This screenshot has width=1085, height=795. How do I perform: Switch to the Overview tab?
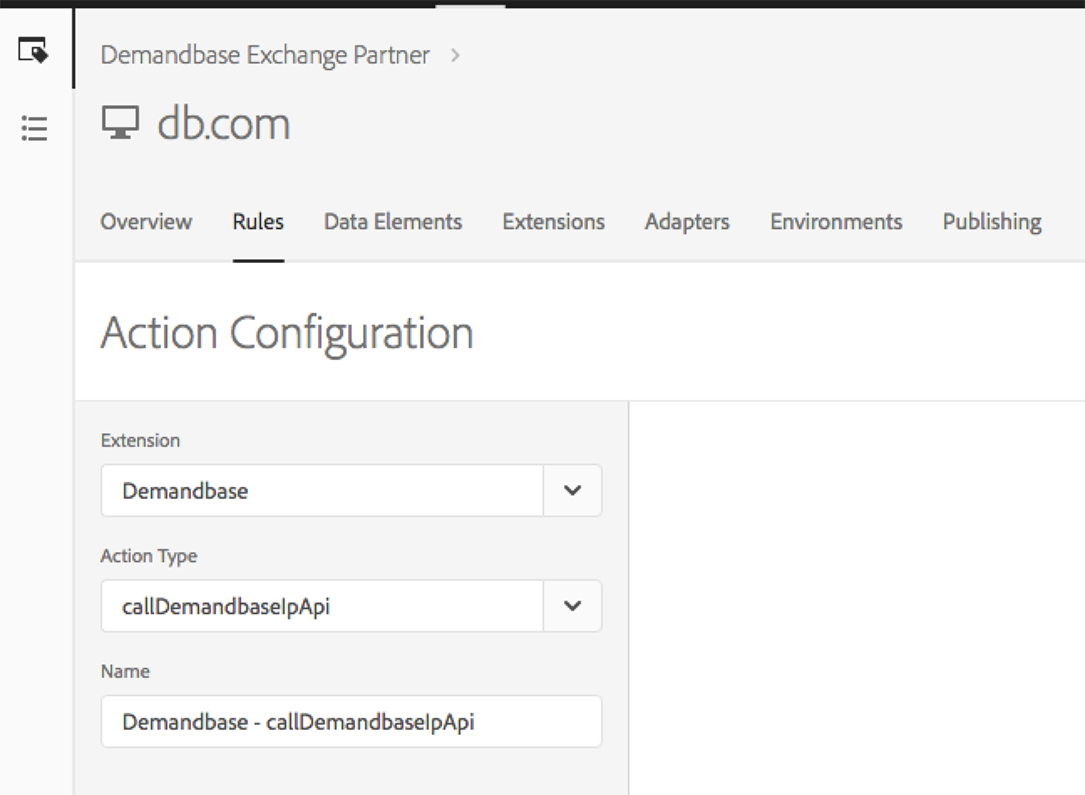(146, 221)
